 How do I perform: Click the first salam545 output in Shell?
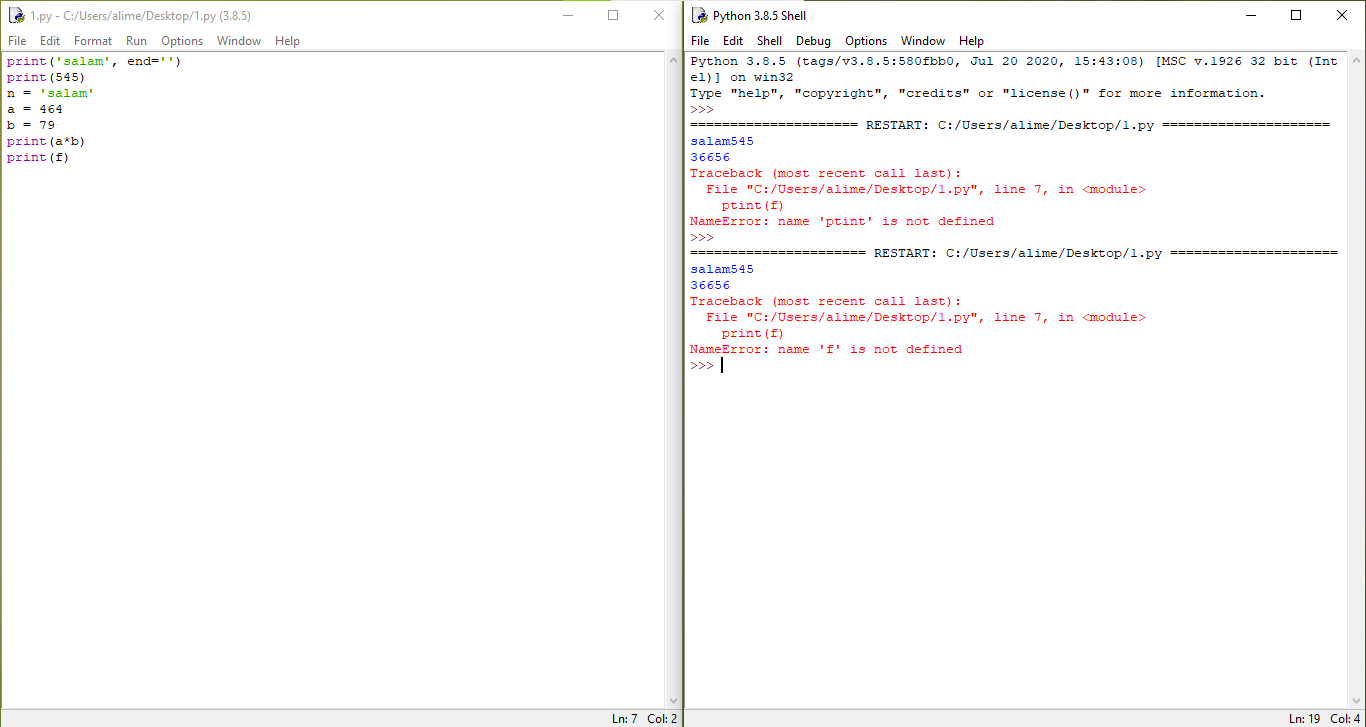[722, 141]
